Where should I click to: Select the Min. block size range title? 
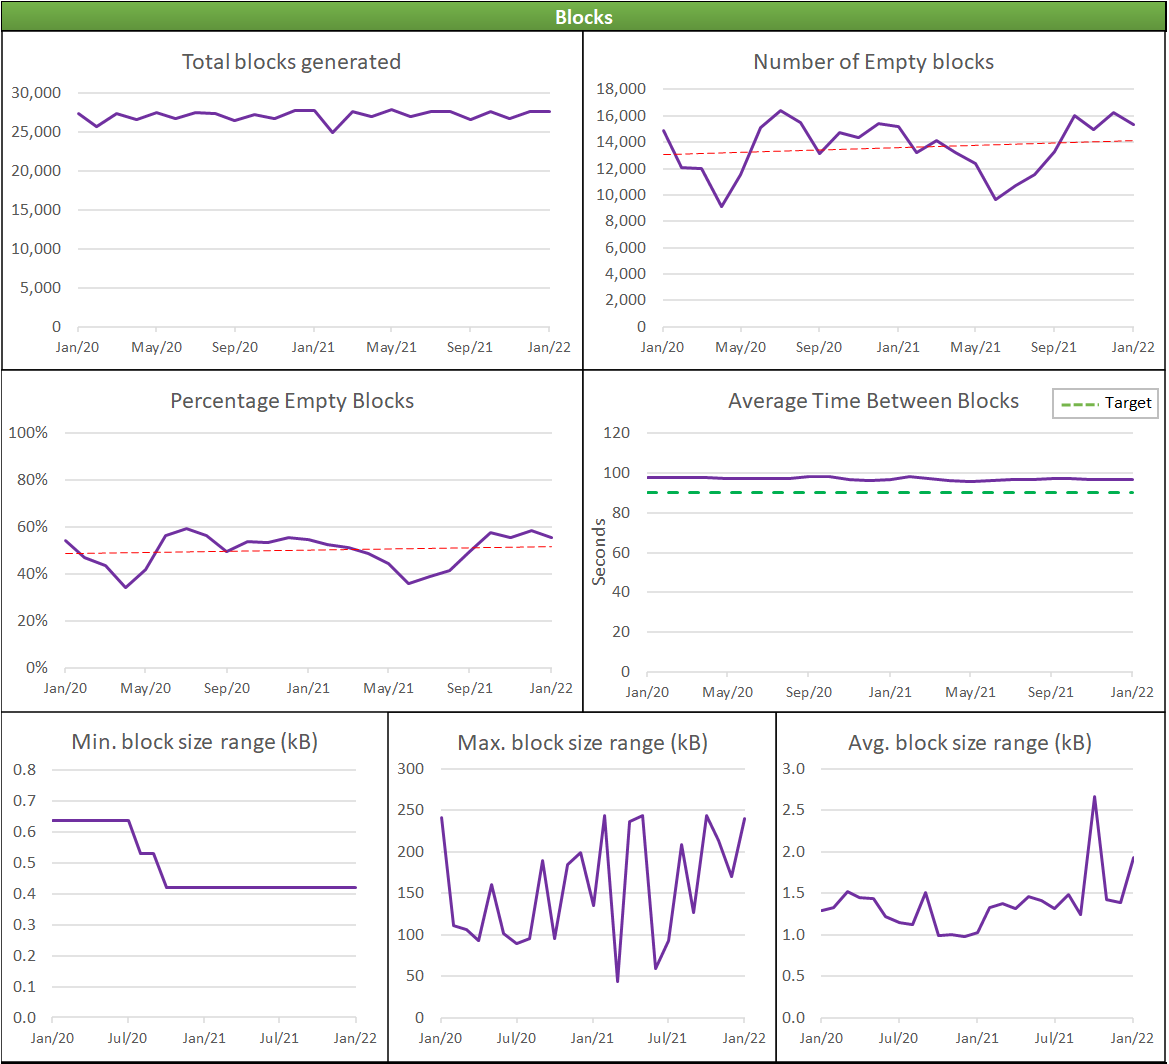click(x=195, y=742)
